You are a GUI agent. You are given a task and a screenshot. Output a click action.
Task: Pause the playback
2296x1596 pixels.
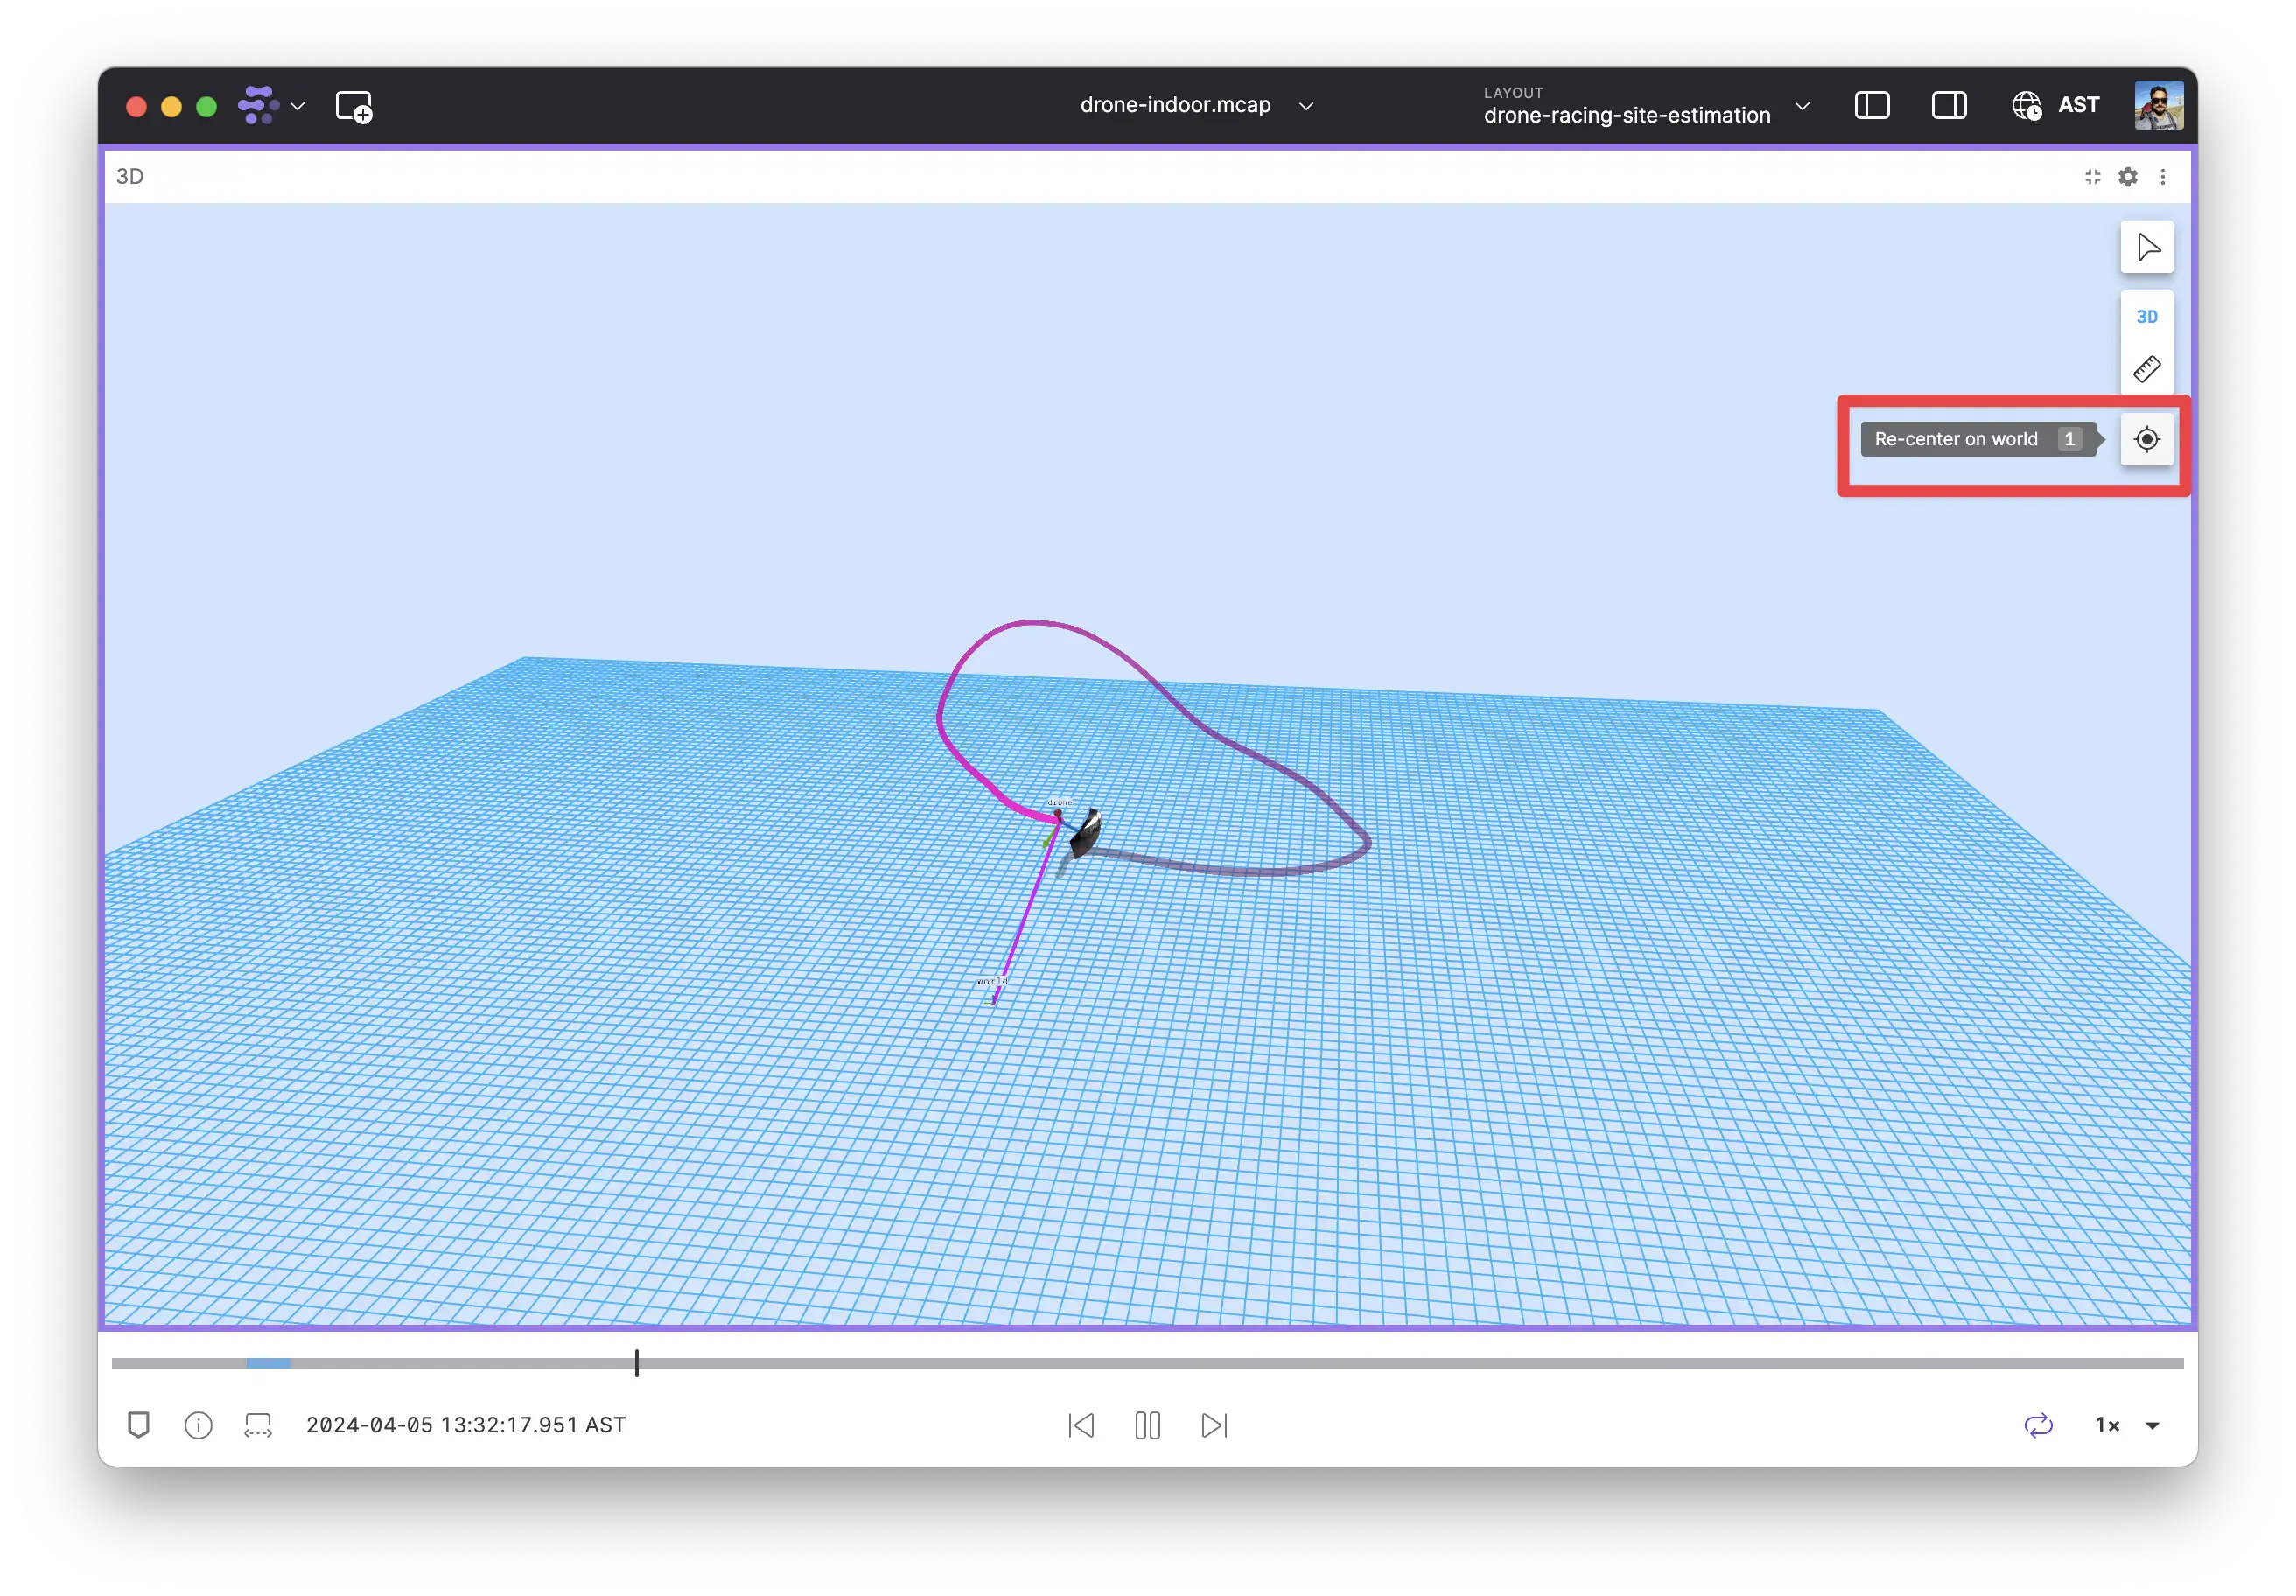pyautogui.click(x=1147, y=1426)
